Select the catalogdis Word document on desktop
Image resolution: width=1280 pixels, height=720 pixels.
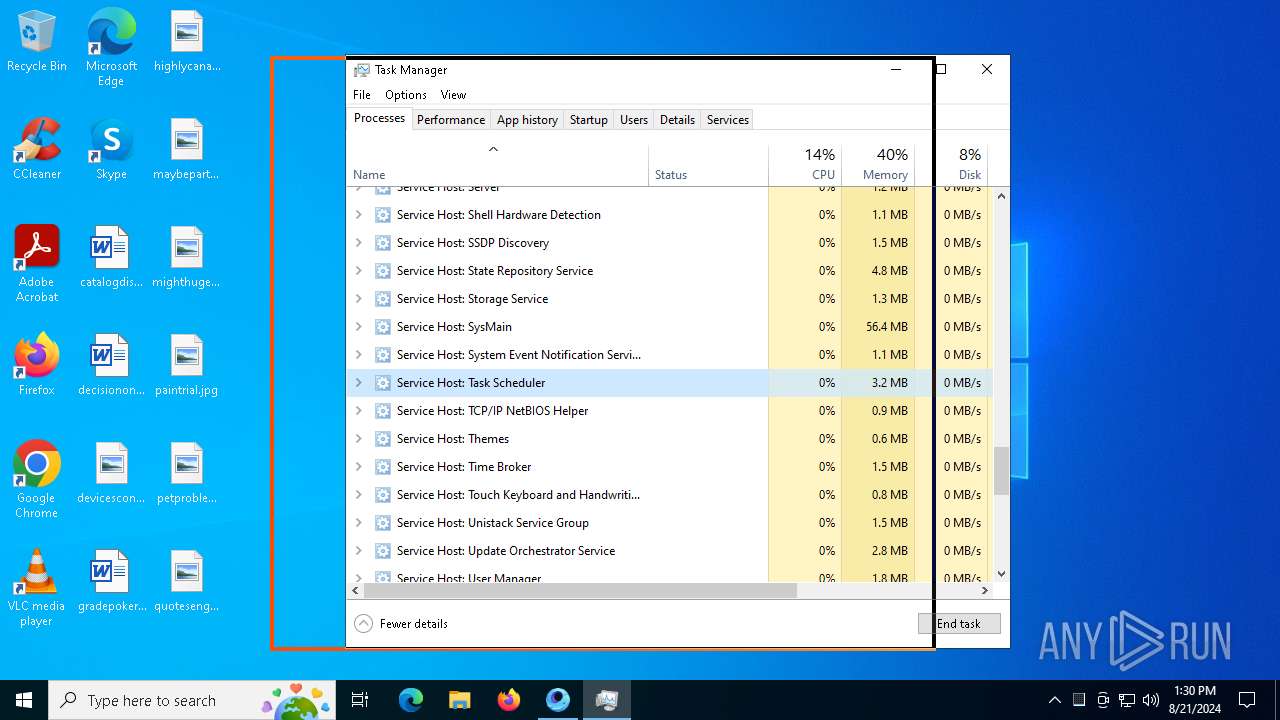111,258
